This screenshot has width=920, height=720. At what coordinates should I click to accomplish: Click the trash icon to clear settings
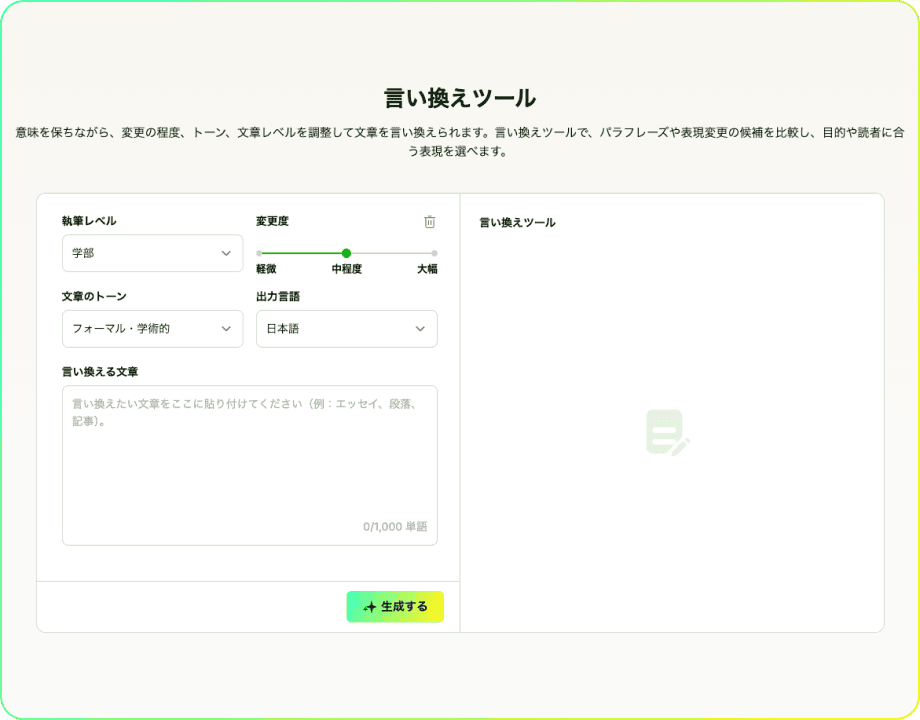pos(429,222)
